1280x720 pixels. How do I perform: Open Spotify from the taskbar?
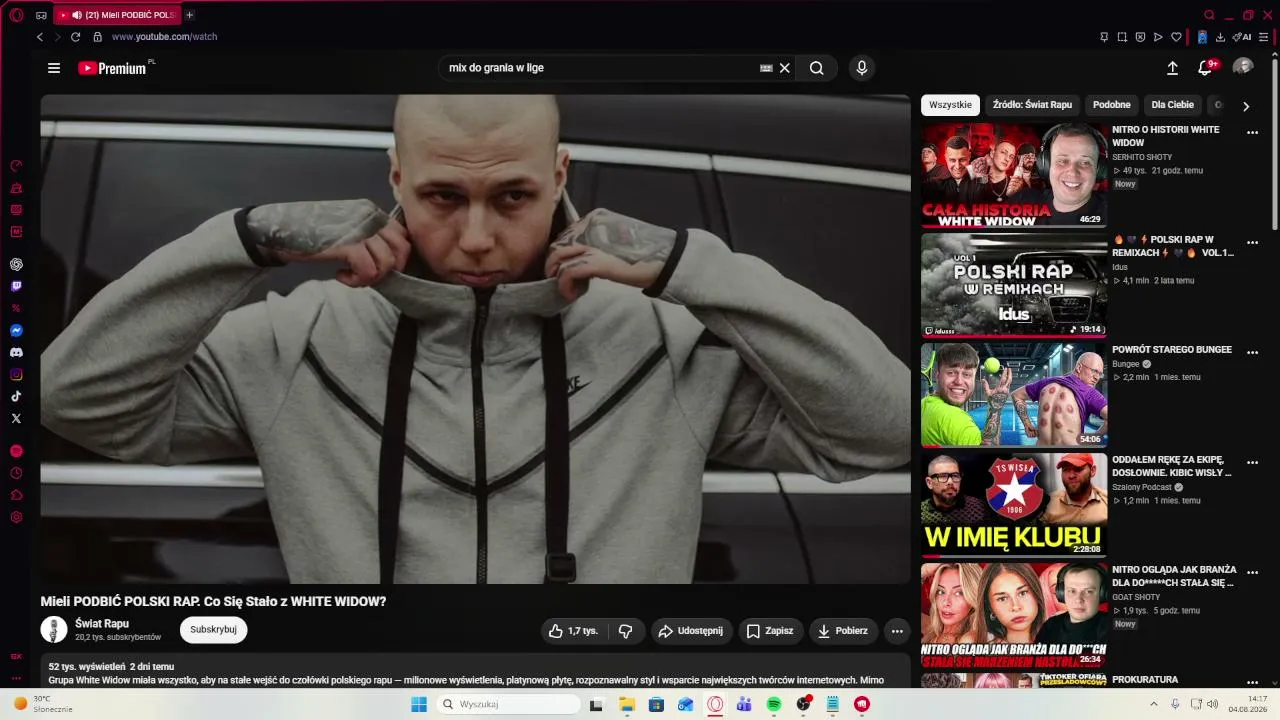tap(773, 704)
